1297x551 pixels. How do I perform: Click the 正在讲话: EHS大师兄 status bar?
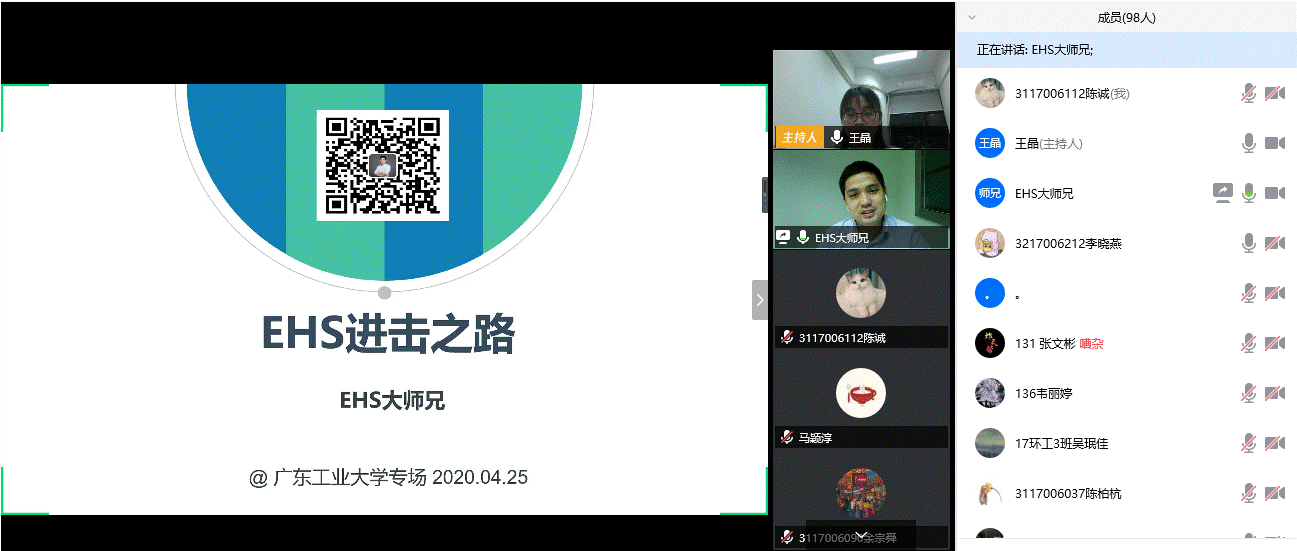1126,49
